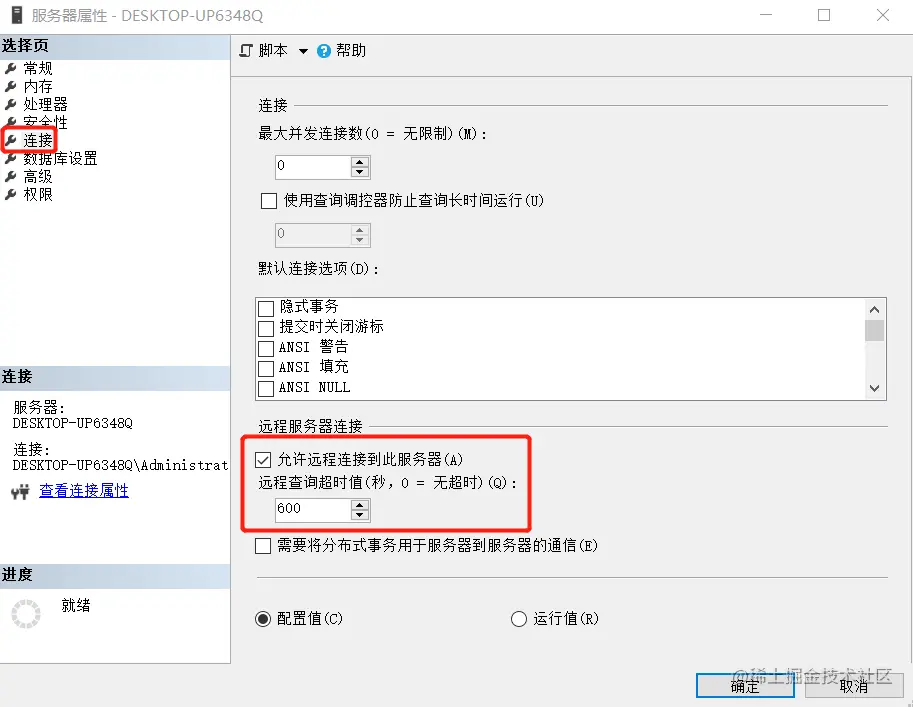Click the wrench icon beside 高级
Viewport: 913px width, 707px height.
[x=10, y=176]
